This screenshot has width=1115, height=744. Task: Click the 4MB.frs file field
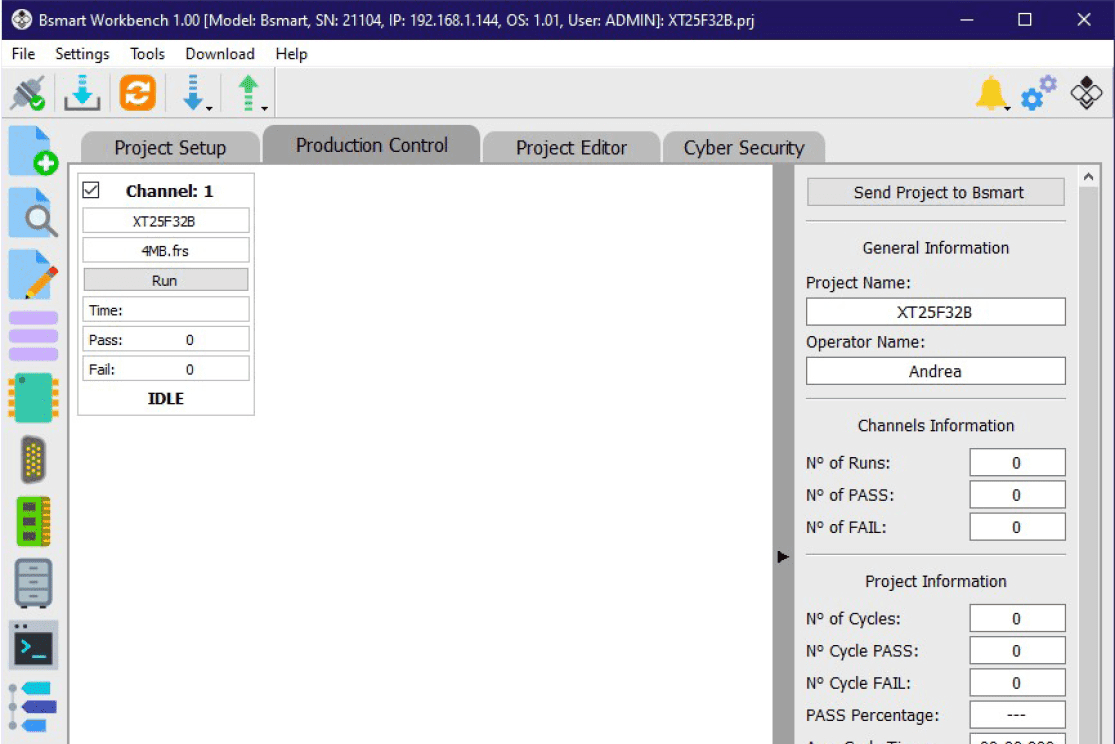click(x=166, y=250)
